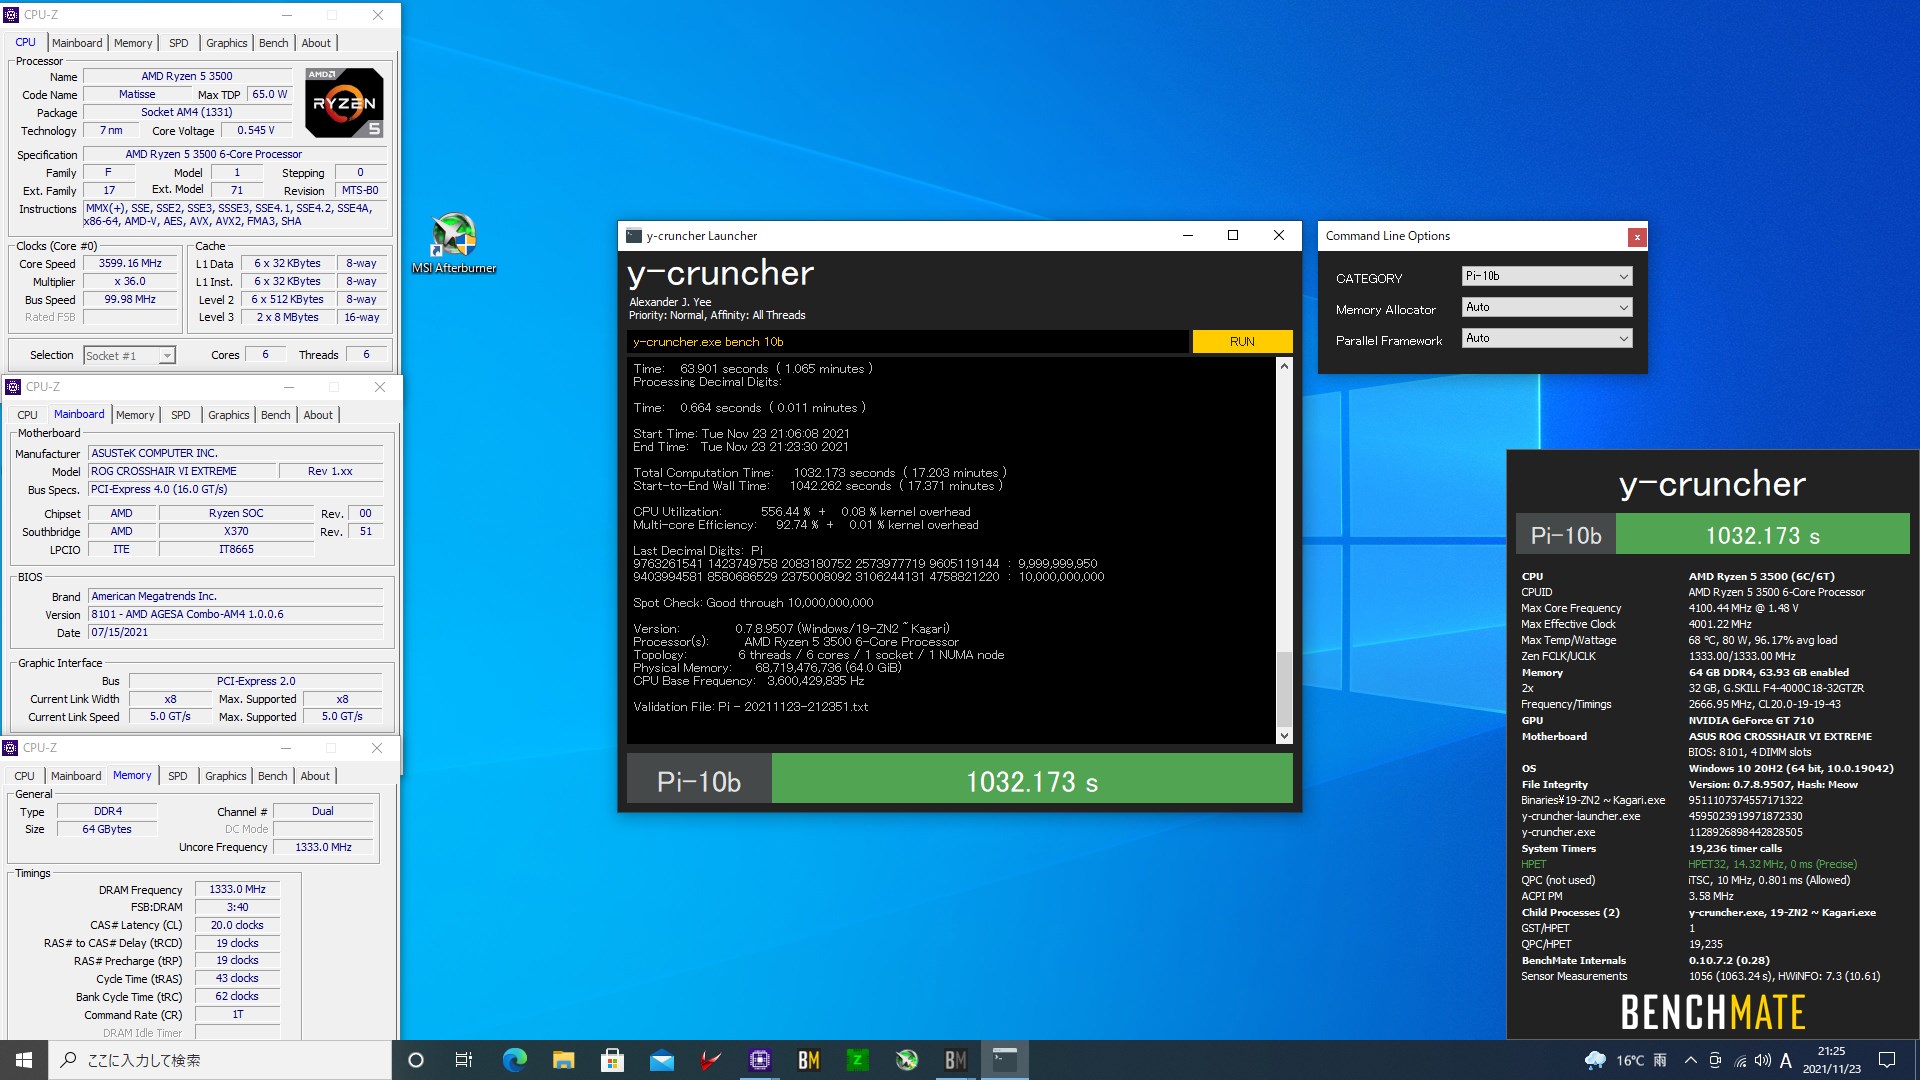Click the console scrollbar thumb
1920x1080 pixels.
[x=1284, y=688]
